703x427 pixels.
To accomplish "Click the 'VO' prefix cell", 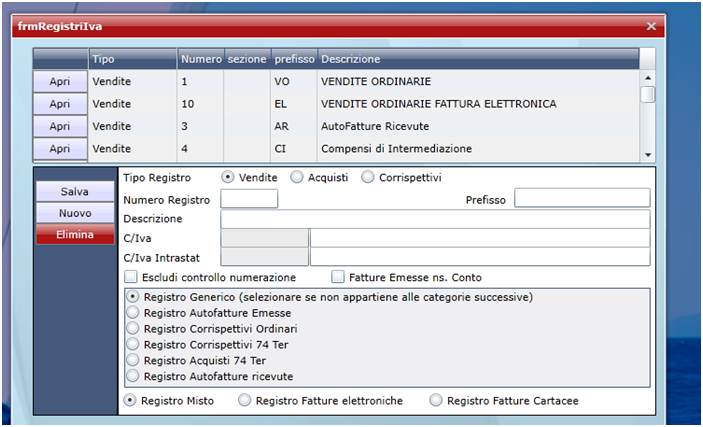I will (294, 81).
